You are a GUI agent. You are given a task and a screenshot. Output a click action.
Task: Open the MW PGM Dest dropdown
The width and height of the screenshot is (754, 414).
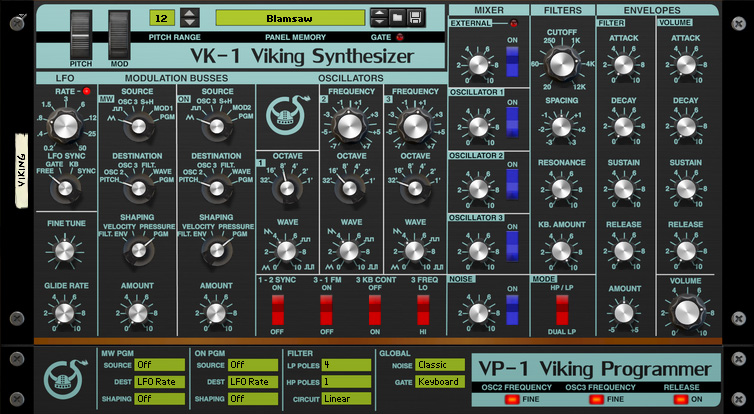[x=160, y=382]
